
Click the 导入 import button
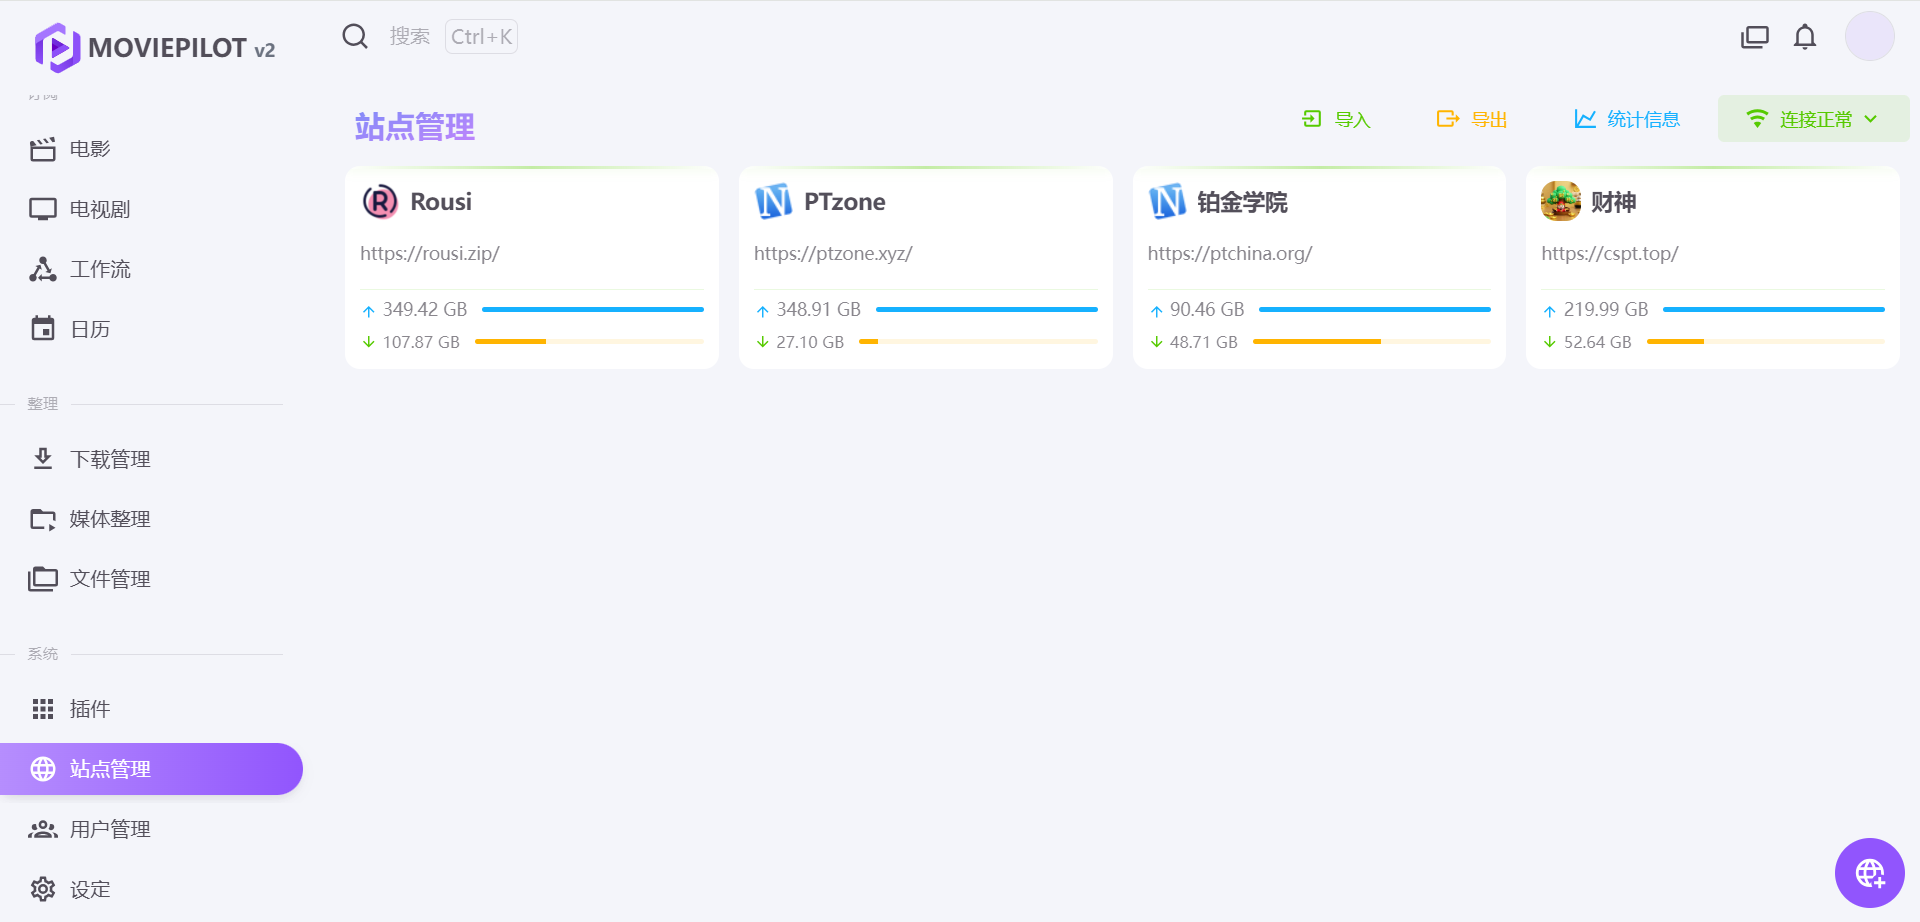point(1336,119)
